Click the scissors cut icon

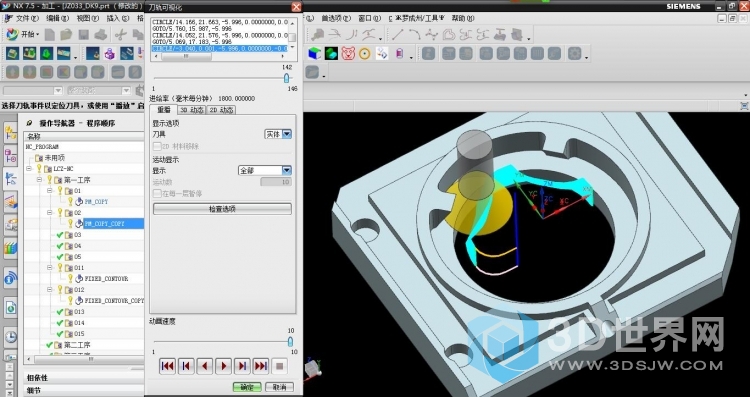coord(121,34)
